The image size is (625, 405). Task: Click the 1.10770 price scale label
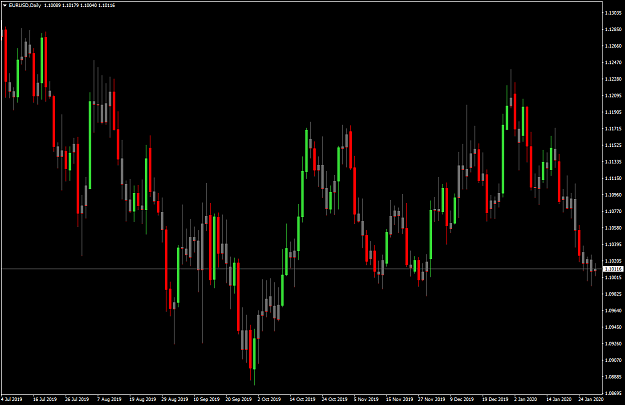coord(613,211)
